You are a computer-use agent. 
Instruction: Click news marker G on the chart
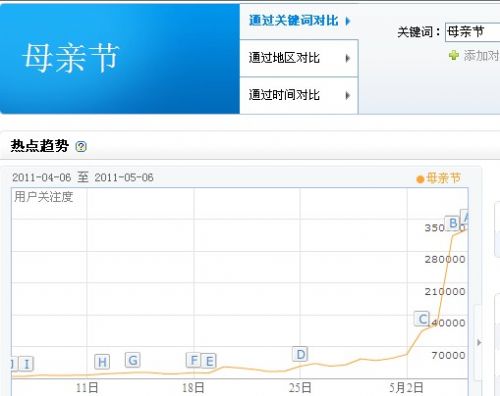(133, 360)
